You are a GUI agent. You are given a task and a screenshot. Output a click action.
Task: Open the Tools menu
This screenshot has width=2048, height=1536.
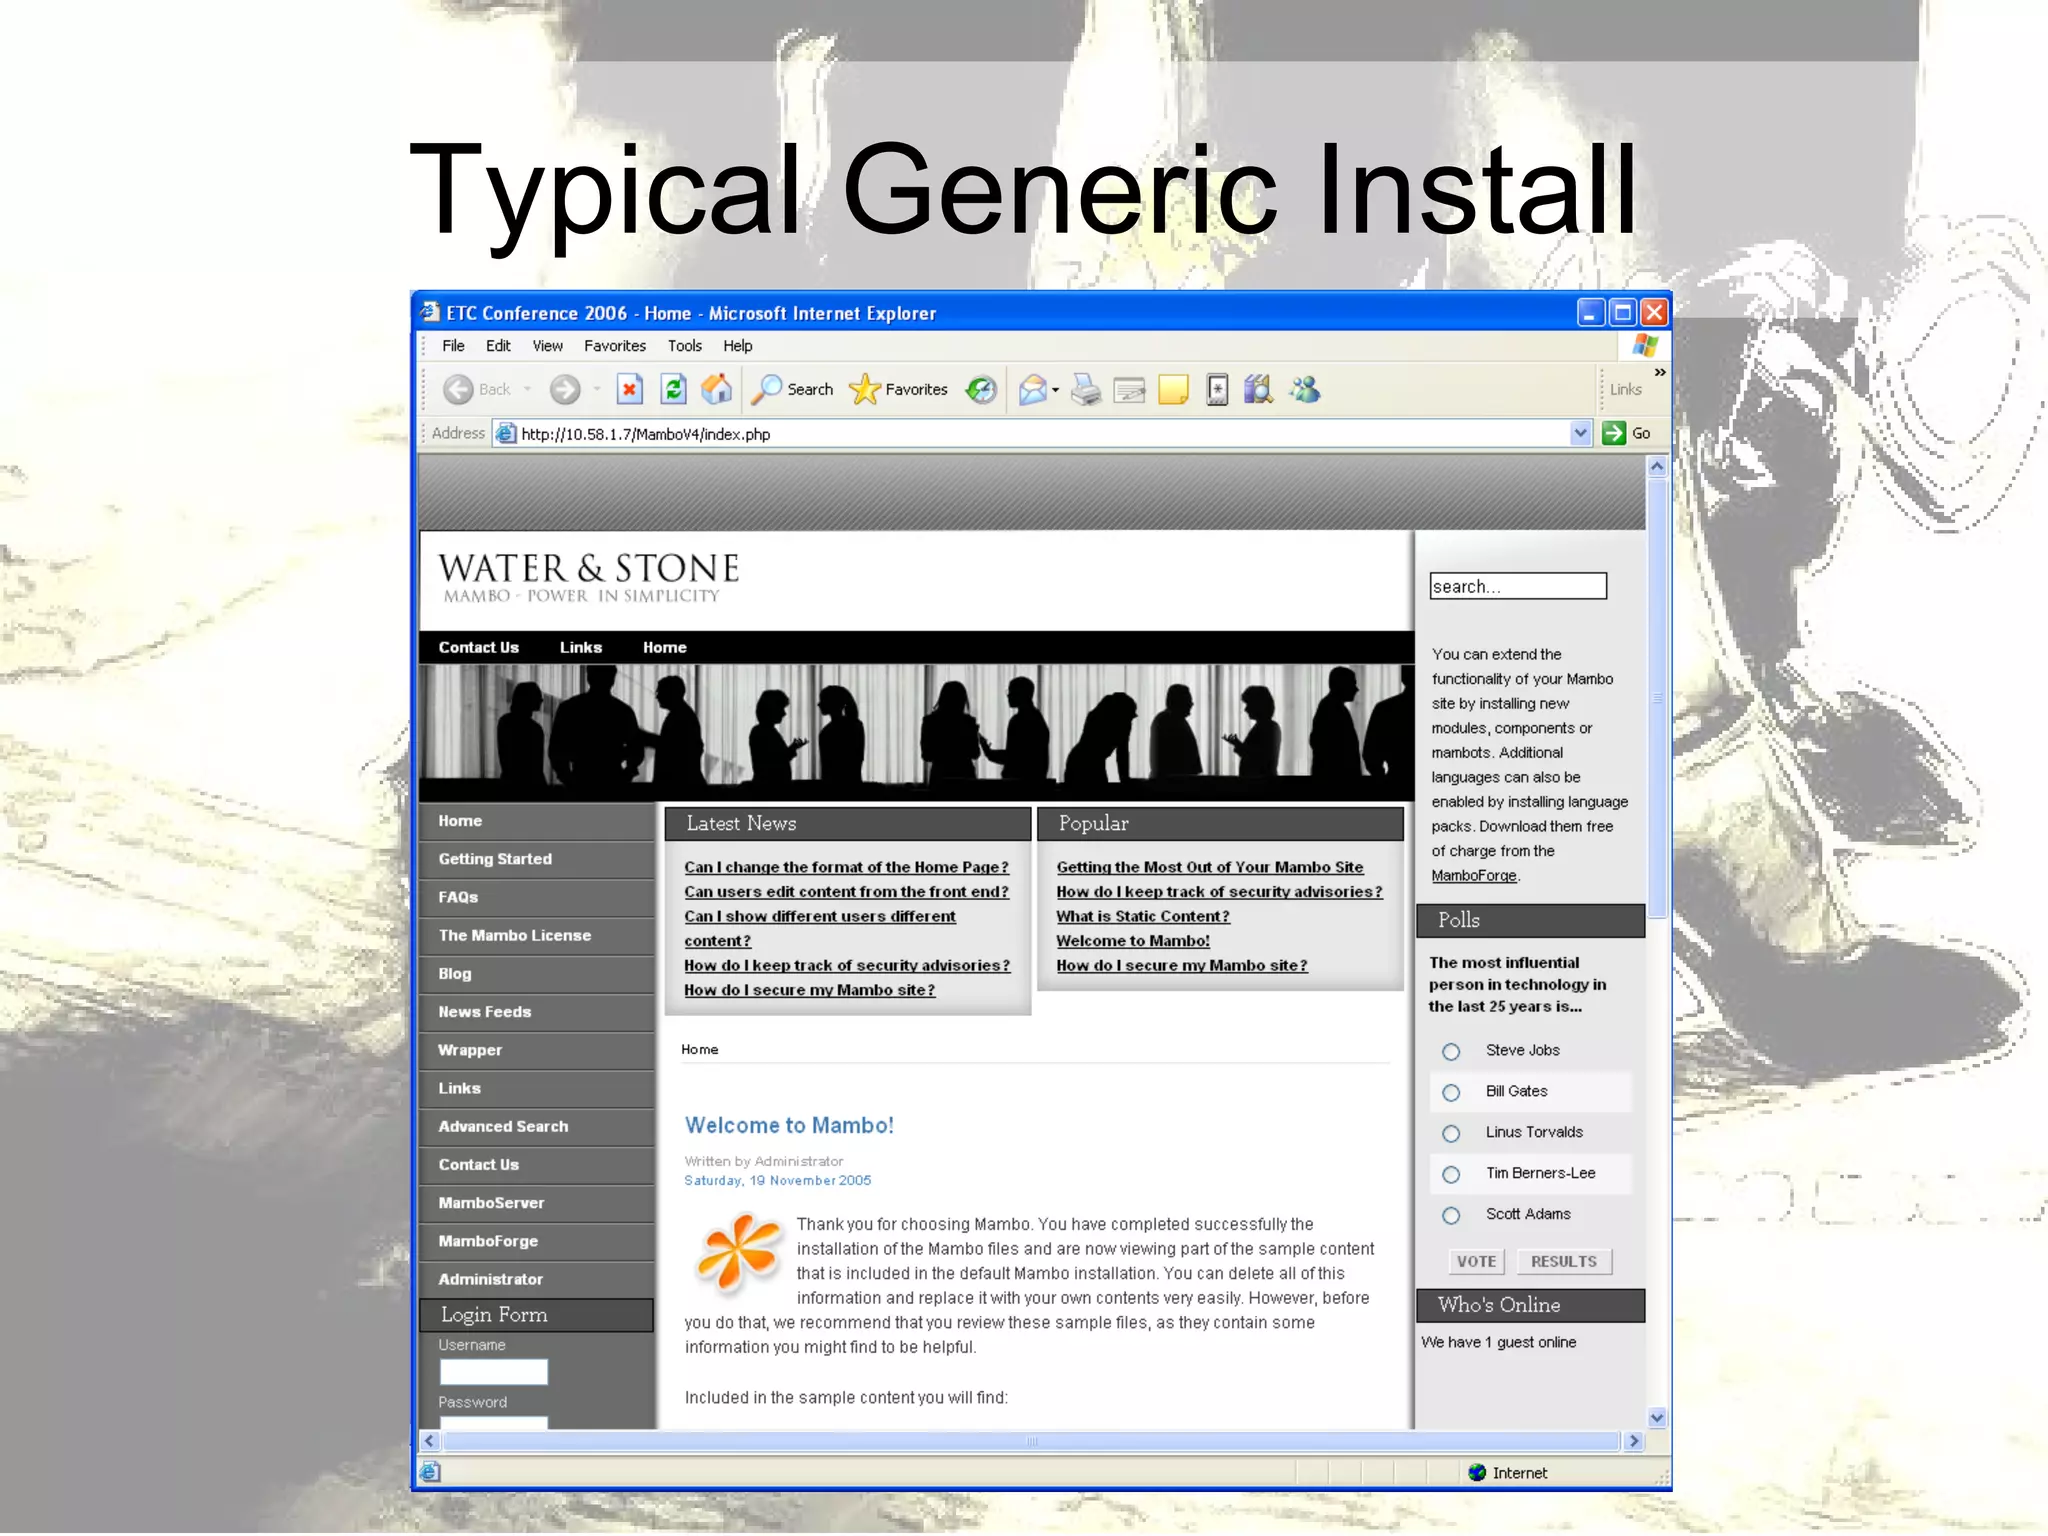[685, 346]
